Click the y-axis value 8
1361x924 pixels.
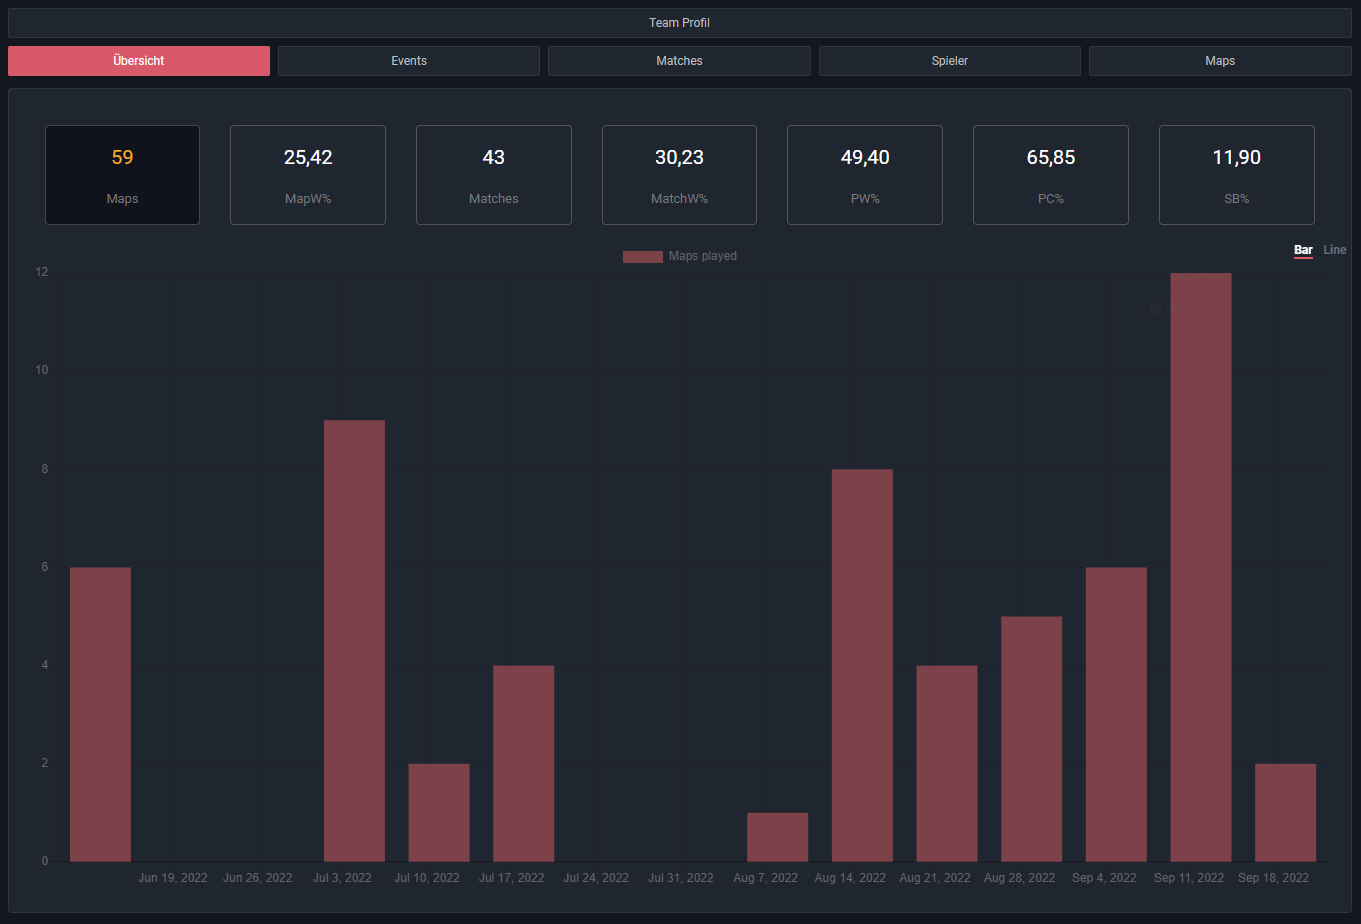click(x=44, y=468)
